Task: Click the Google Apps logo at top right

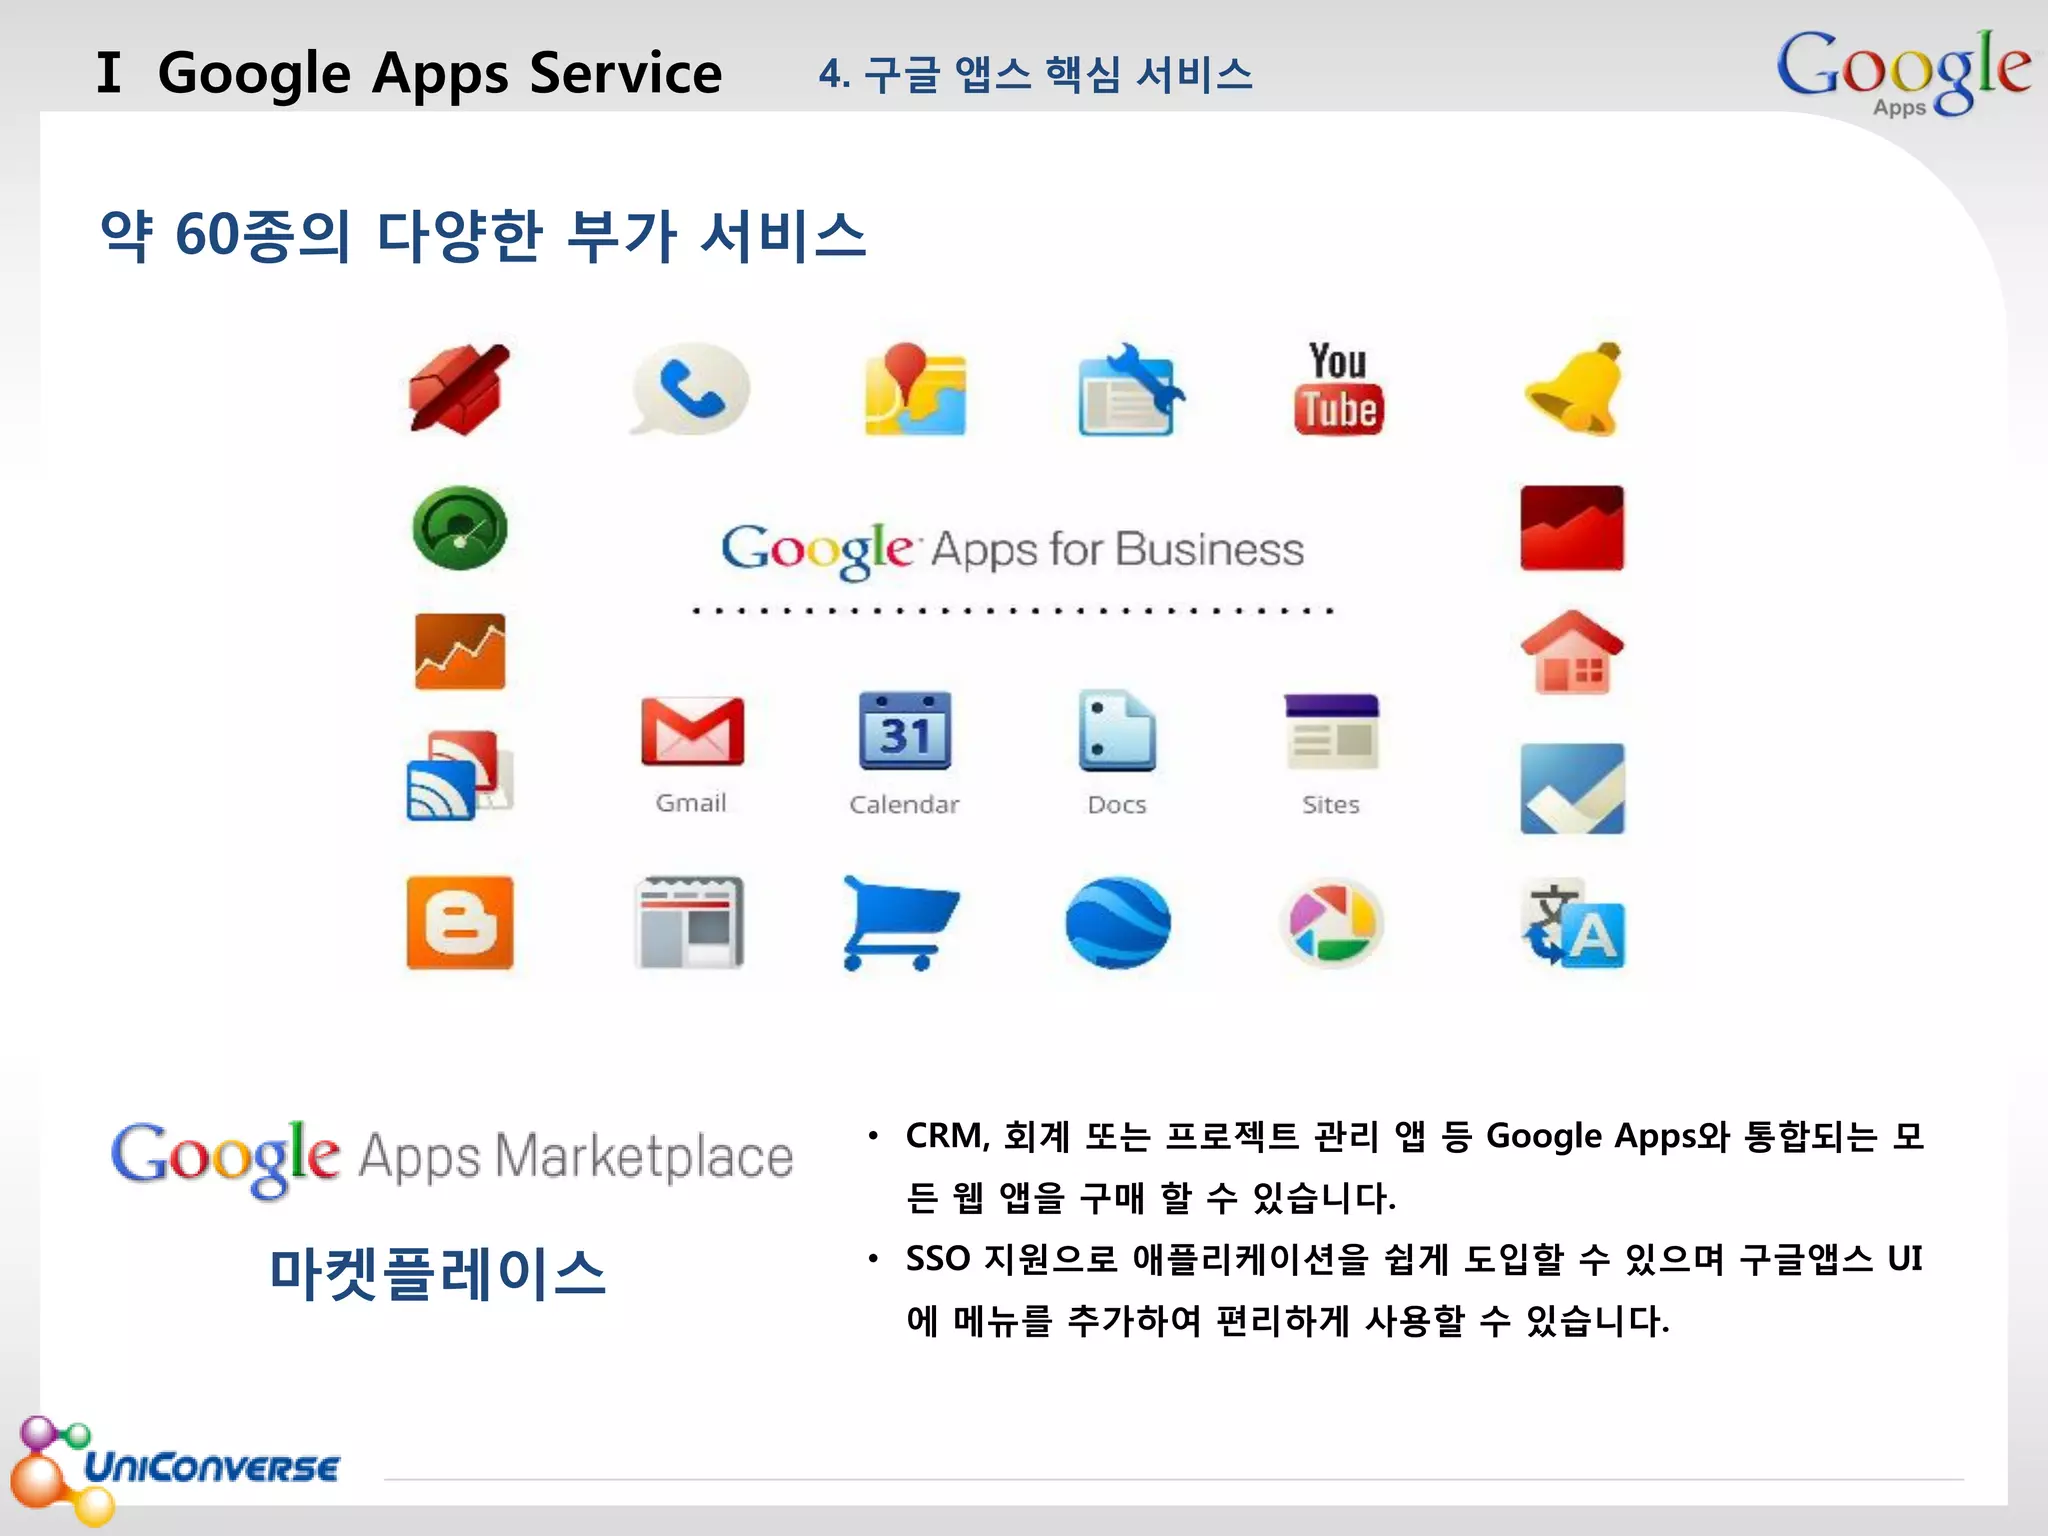Action: tap(1903, 72)
